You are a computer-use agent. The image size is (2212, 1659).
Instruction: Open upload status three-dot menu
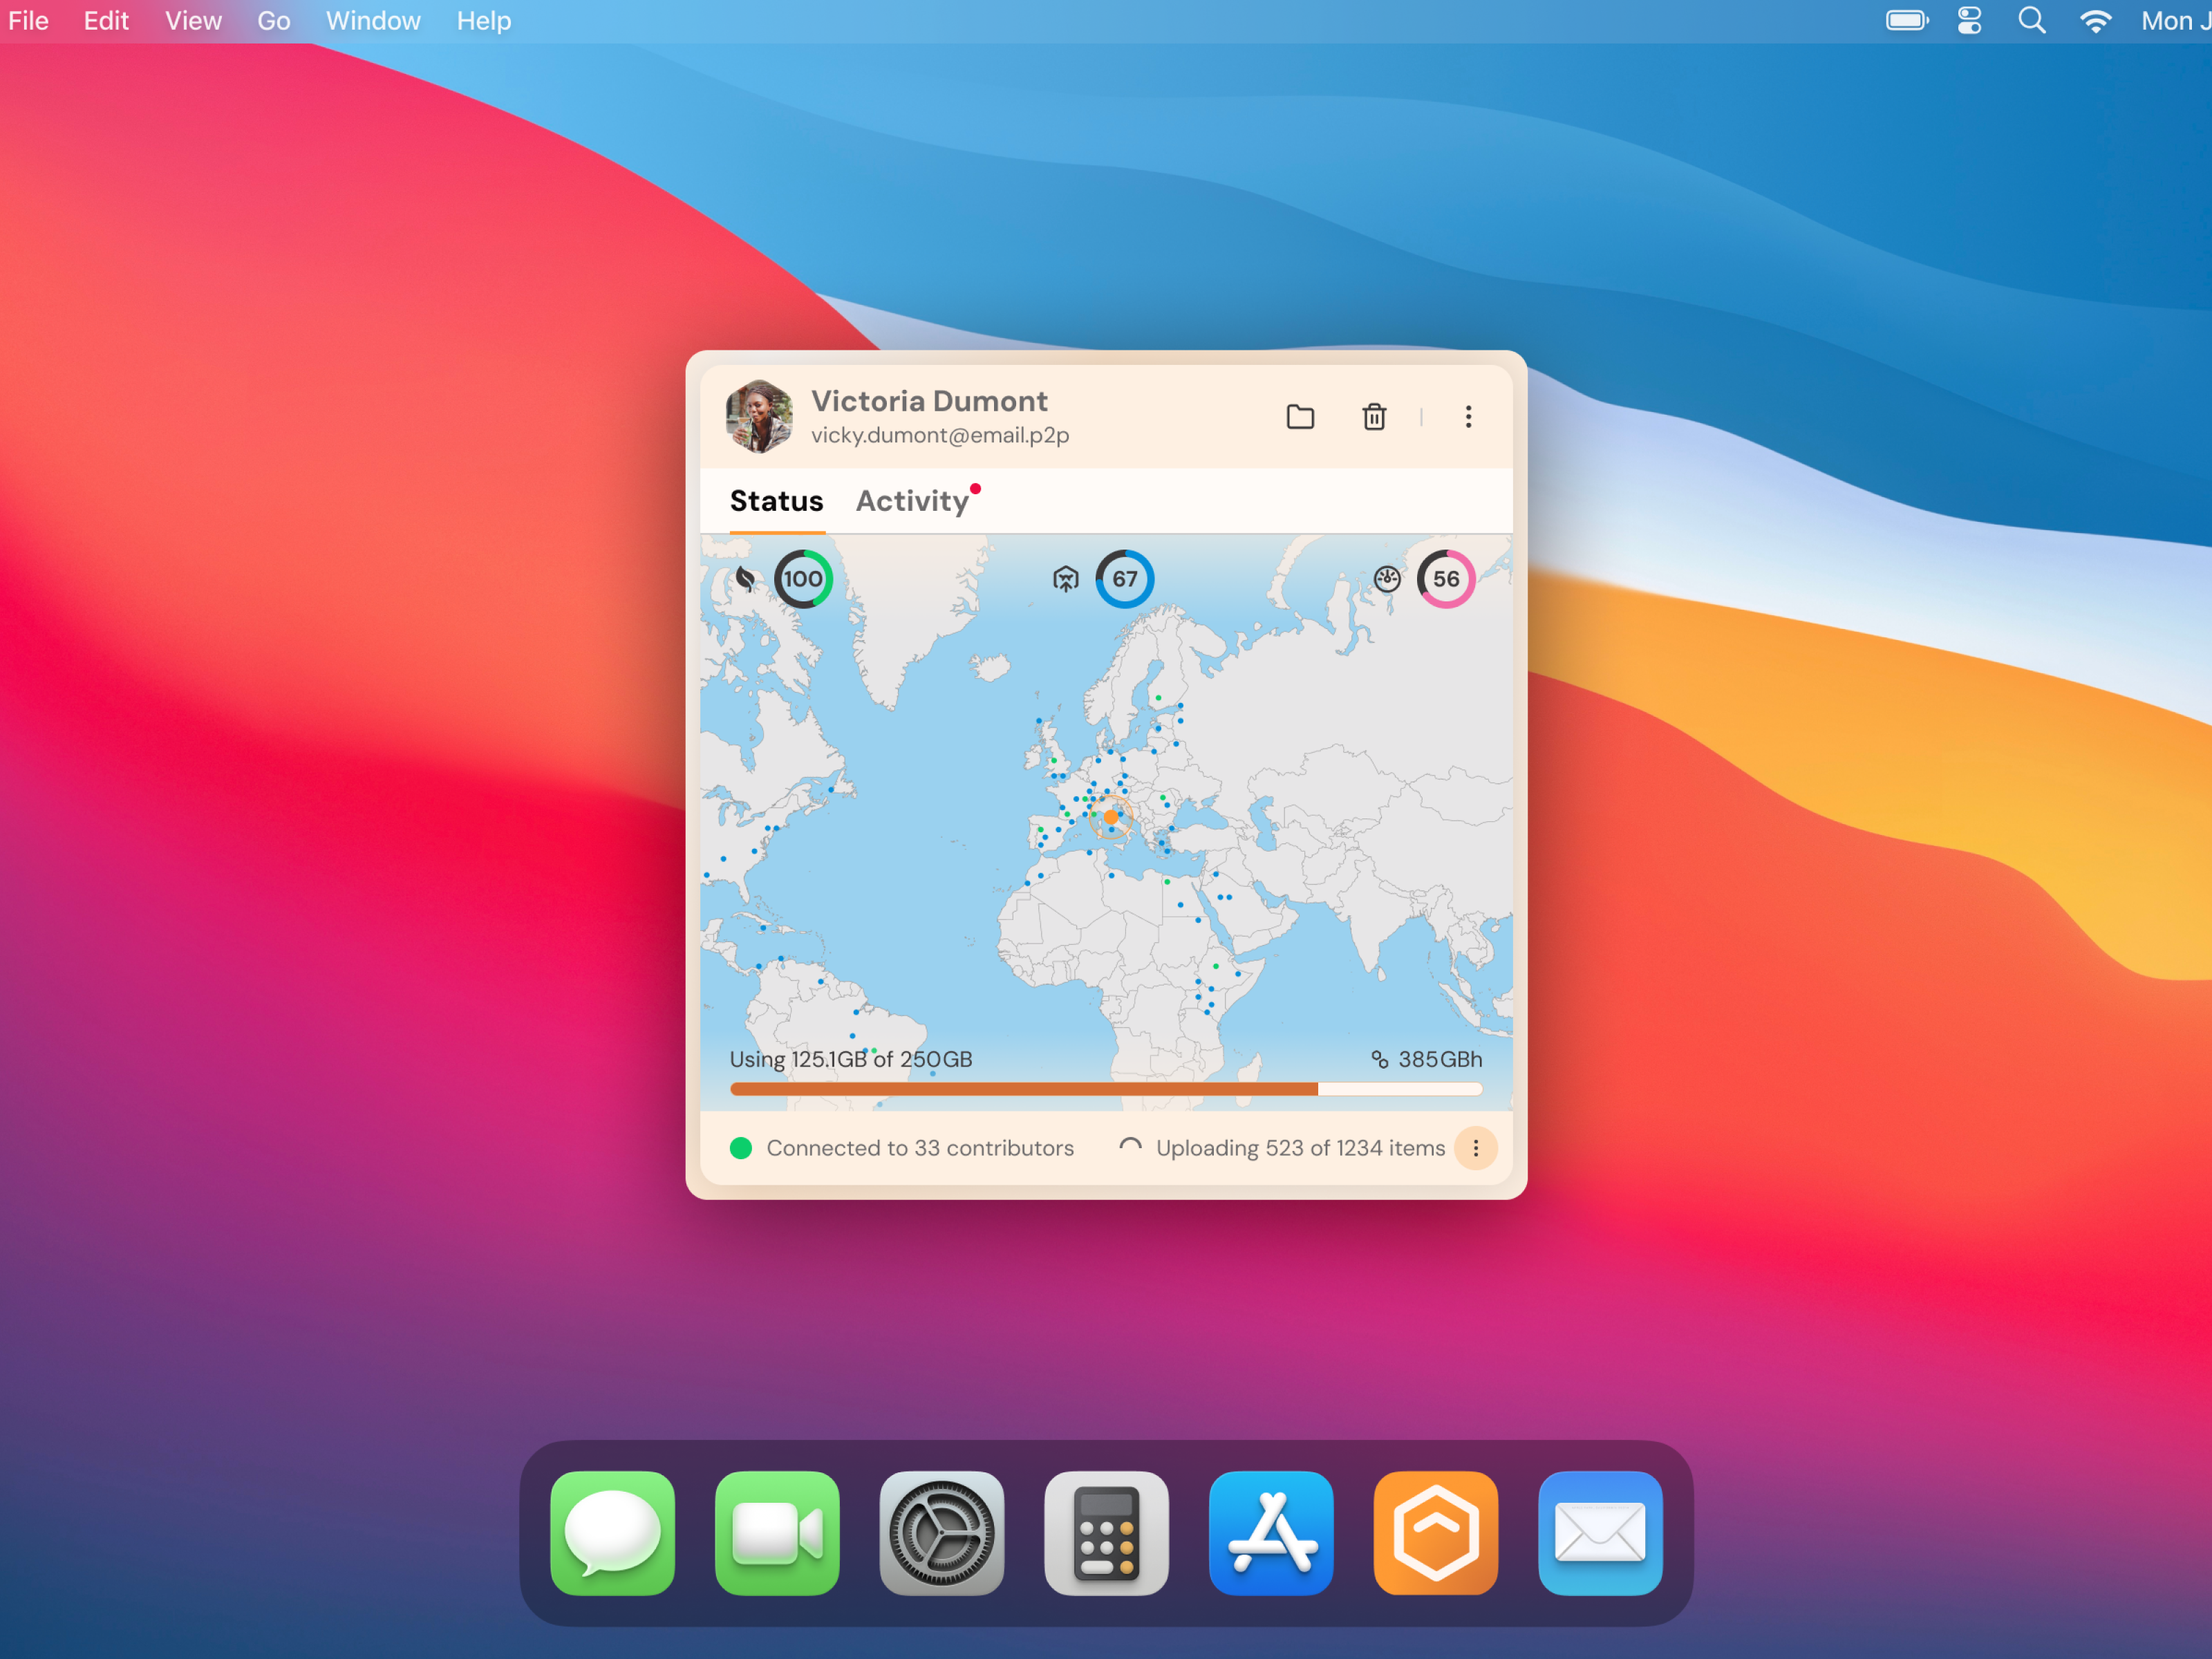1475,1148
